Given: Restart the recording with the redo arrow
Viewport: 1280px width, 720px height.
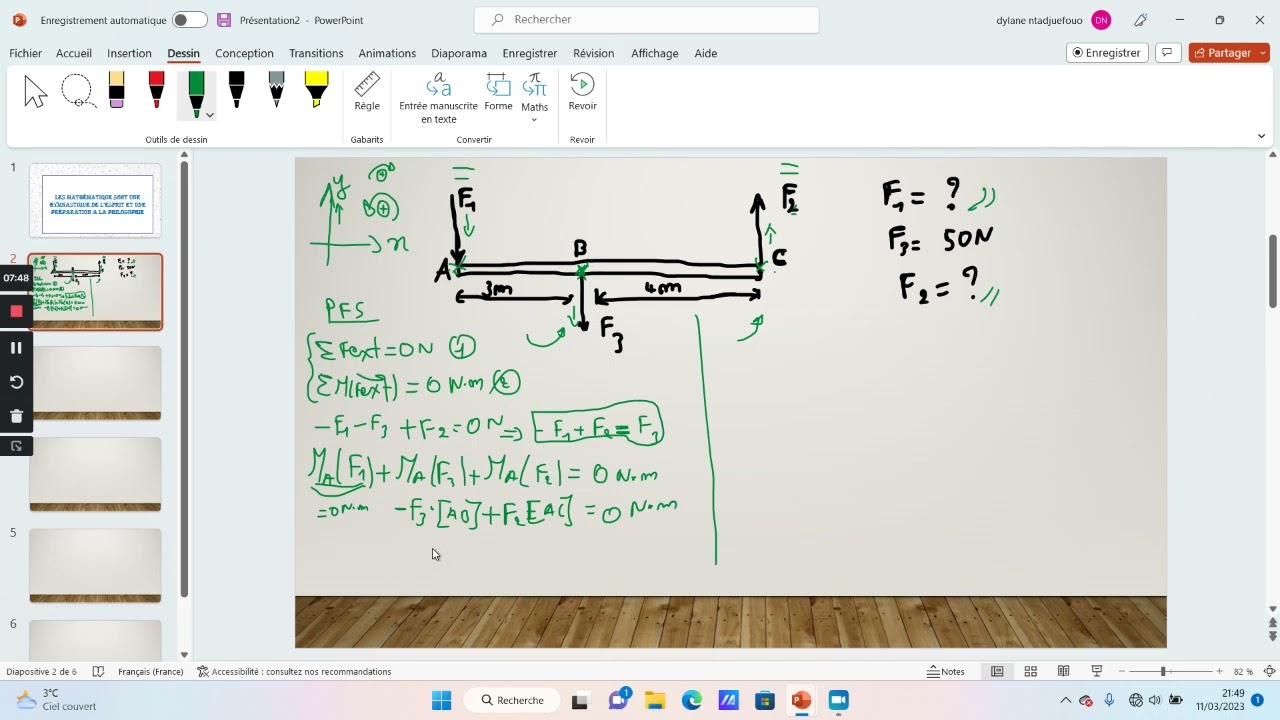Looking at the screenshot, I should [16, 382].
